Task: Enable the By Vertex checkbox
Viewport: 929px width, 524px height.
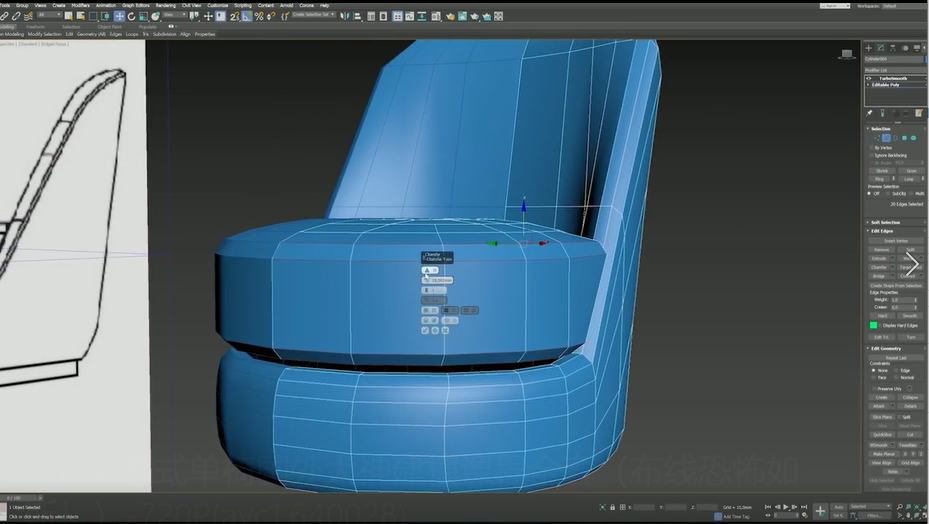Action: tap(872, 148)
